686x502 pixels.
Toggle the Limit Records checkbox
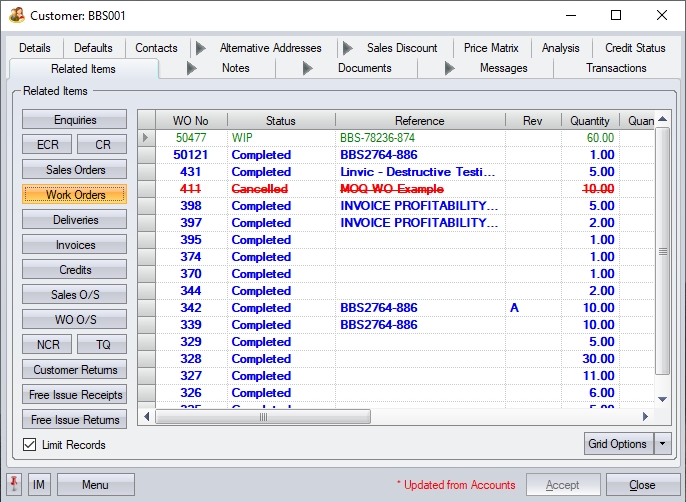[30, 445]
